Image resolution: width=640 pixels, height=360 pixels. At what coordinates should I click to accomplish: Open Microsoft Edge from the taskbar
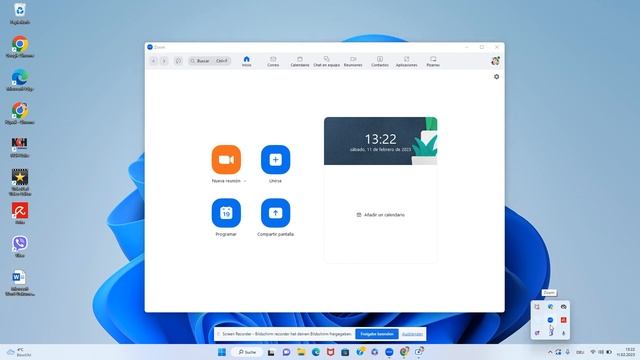point(316,352)
